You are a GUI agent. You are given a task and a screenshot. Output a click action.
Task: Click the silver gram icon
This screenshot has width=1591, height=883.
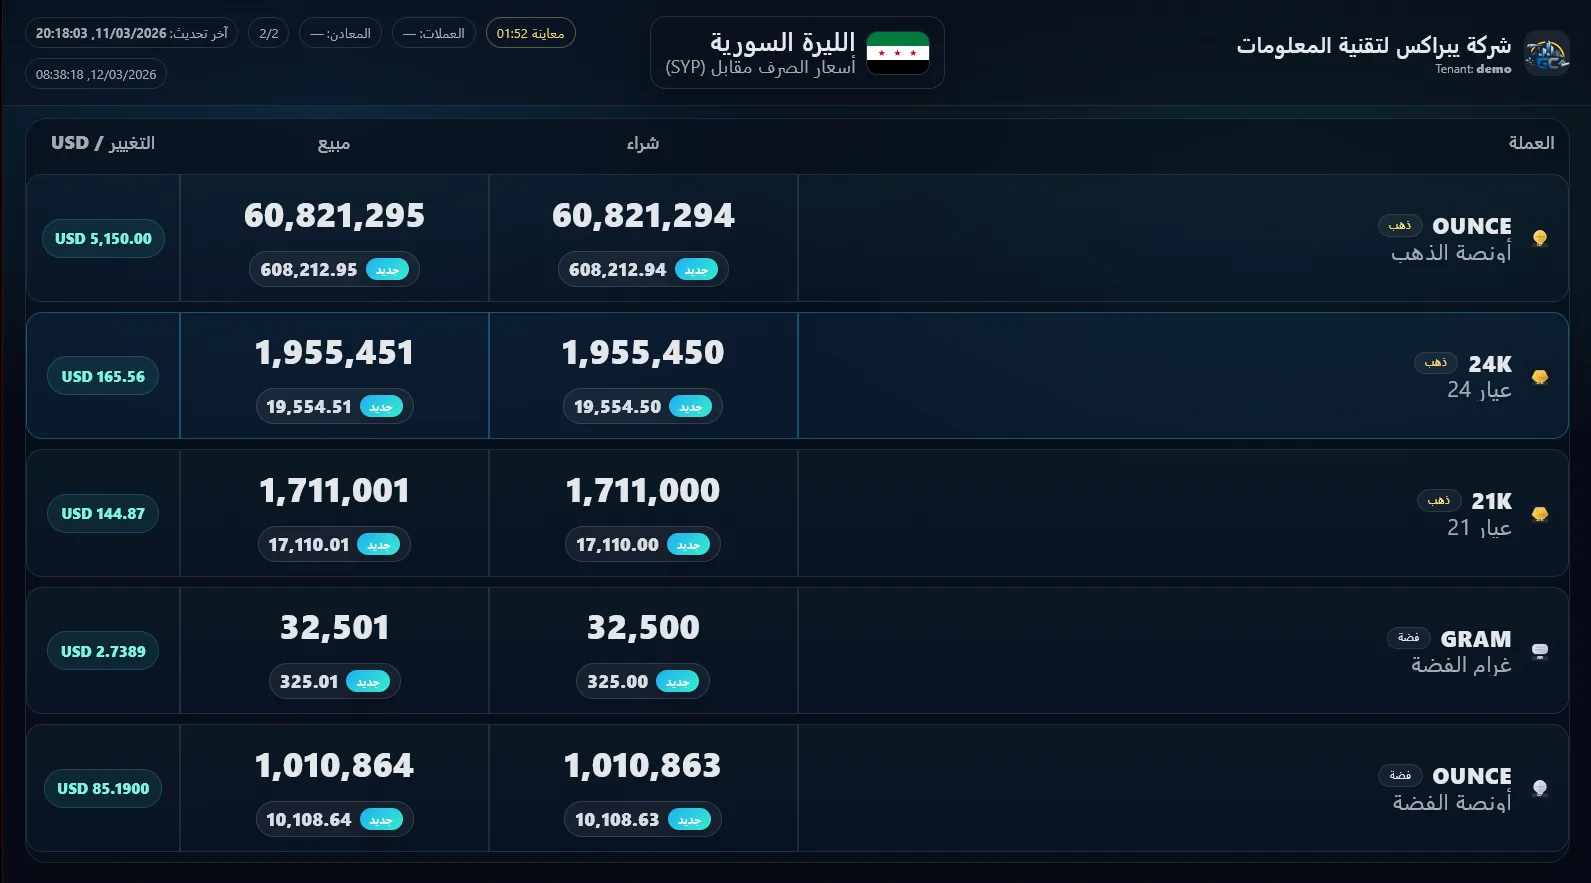(x=1540, y=651)
